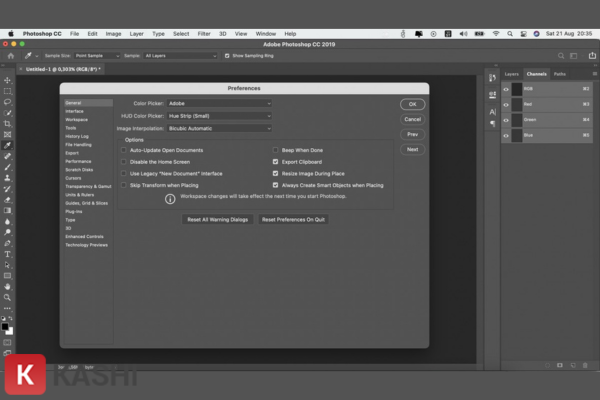
Task: Select Scratch Disks in Preferences sidebar
Action: pos(79,170)
